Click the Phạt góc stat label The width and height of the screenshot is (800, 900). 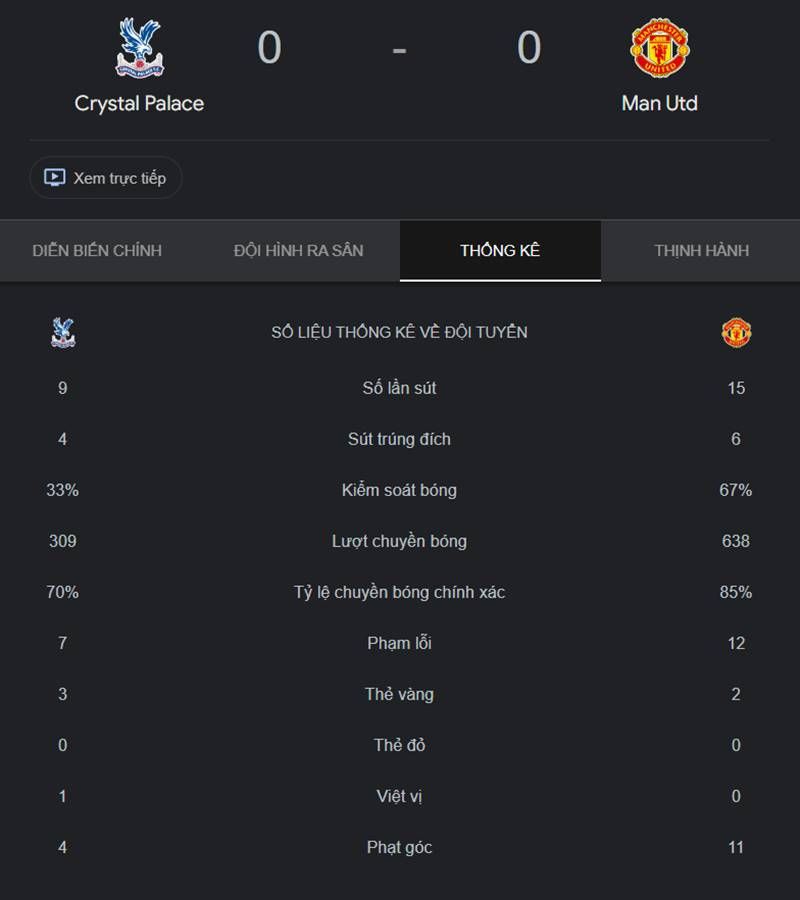tap(399, 848)
